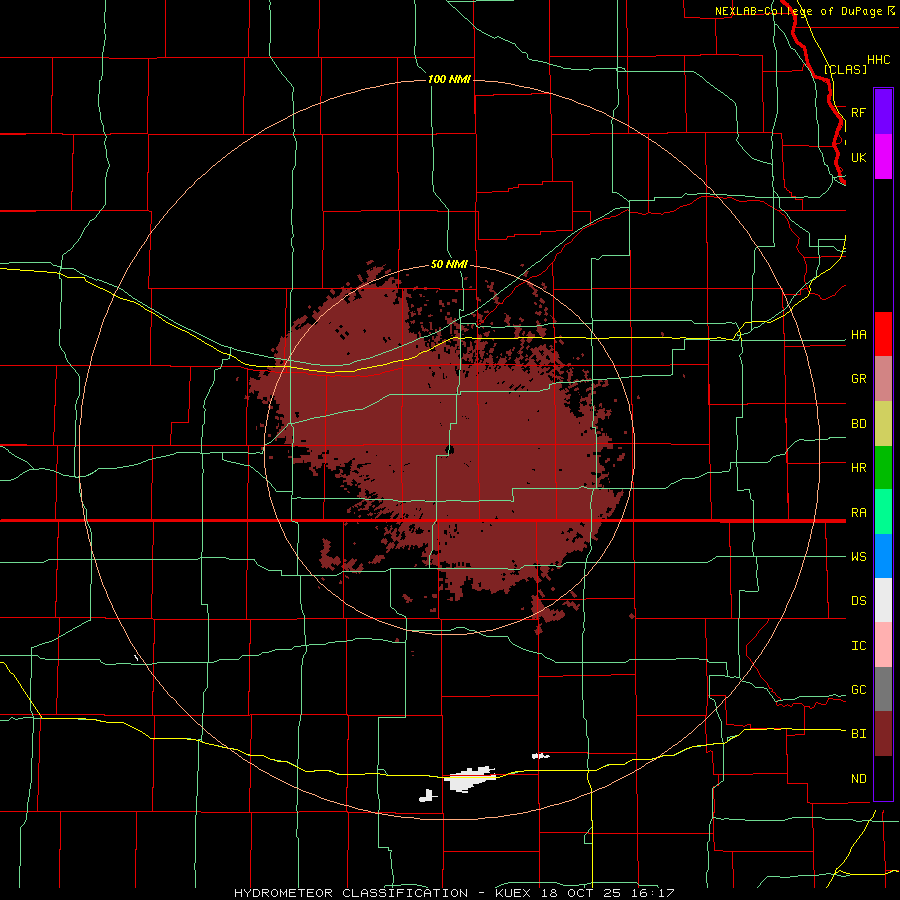Click the DS legend label
This screenshot has height=900, width=900.
858,601
